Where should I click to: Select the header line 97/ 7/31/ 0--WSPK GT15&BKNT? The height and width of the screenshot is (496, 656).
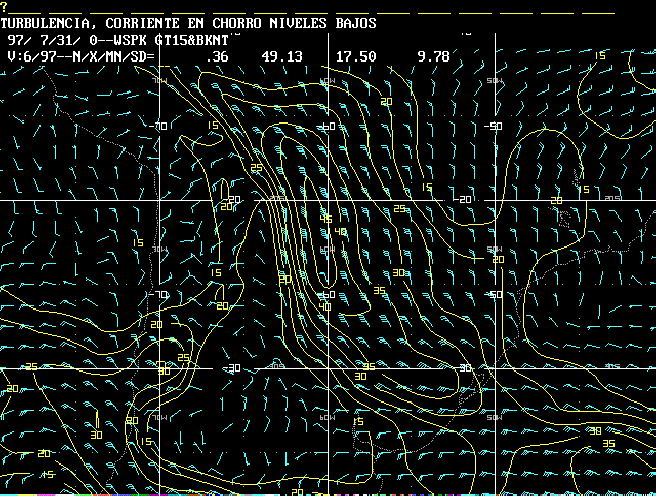tap(118, 40)
